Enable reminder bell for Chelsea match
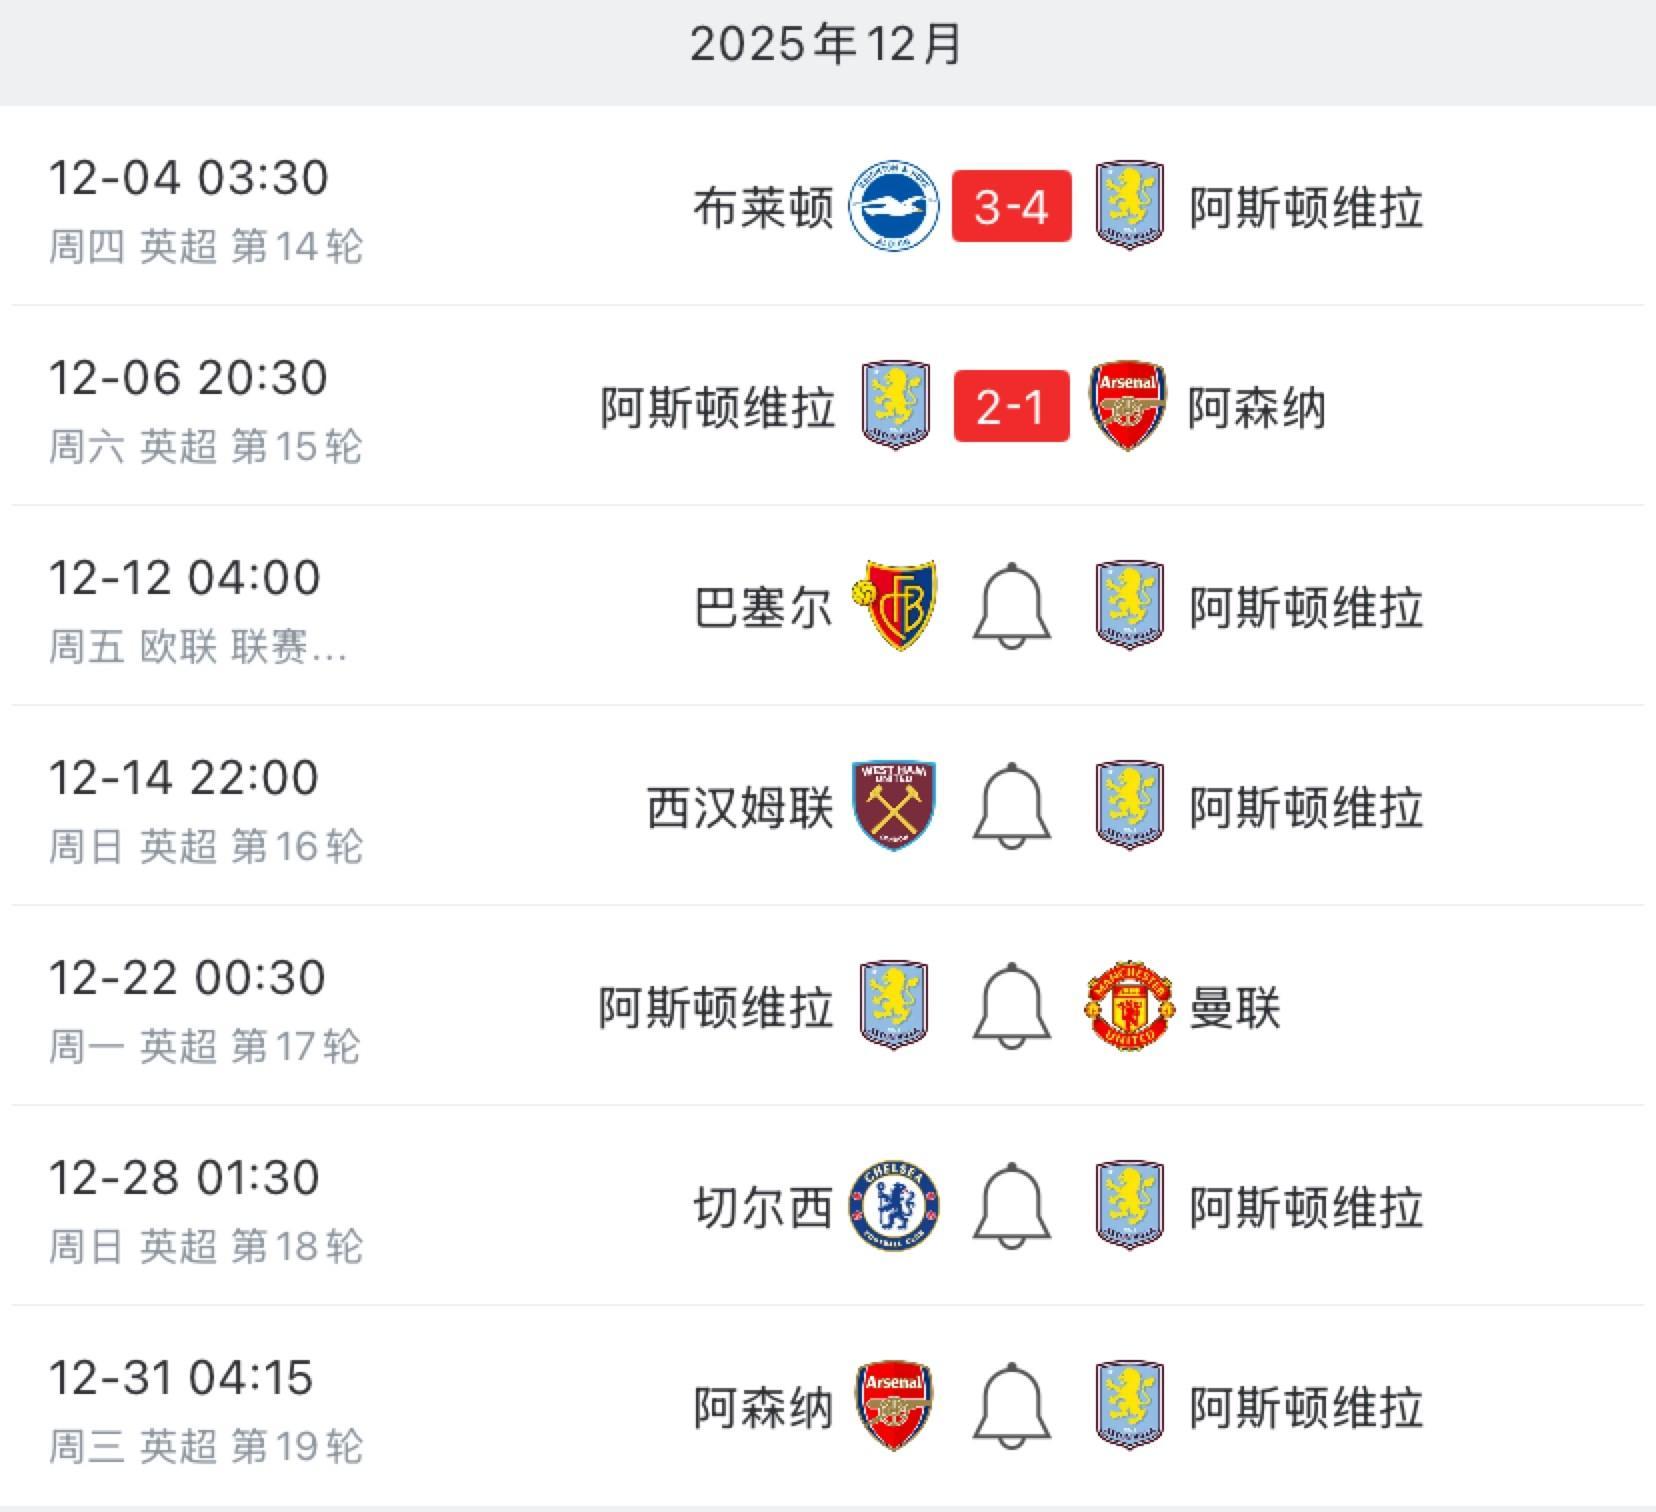1656x1512 pixels. (1011, 1206)
